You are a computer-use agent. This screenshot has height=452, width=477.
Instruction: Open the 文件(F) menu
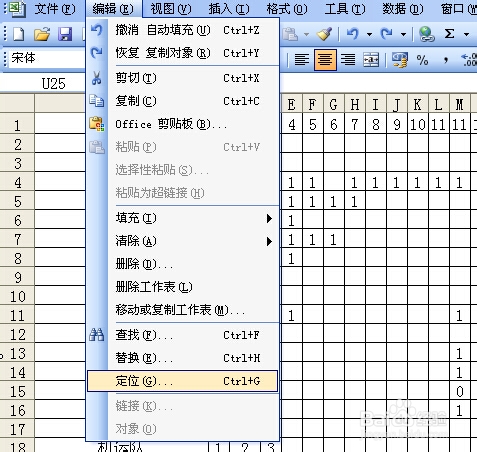click(x=55, y=9)
